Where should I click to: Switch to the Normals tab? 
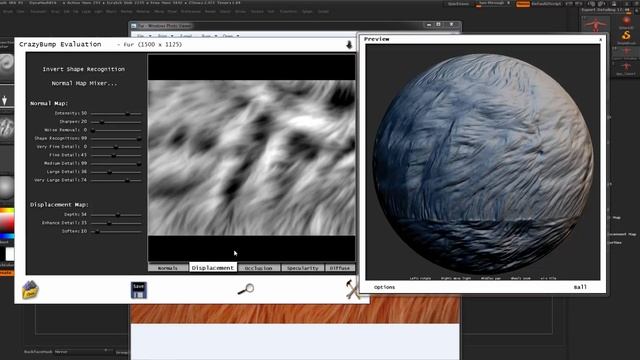(x=168, y=268)
